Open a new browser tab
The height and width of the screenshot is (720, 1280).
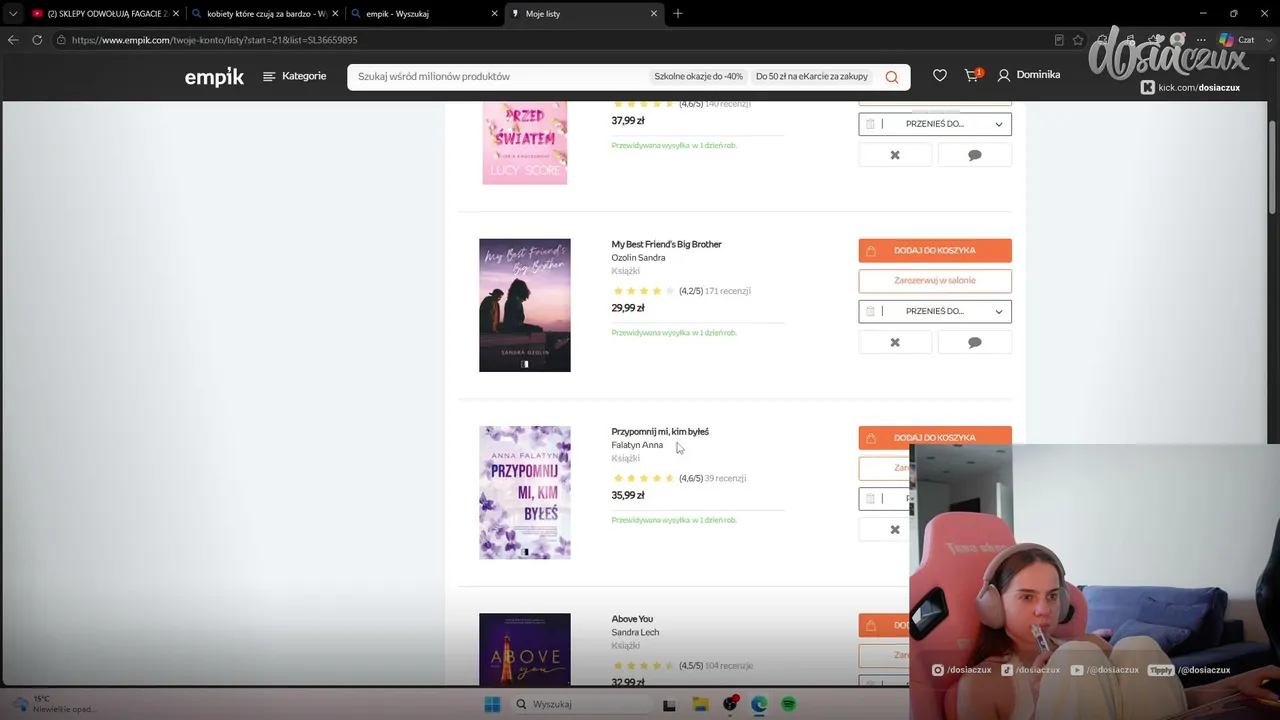678,14
